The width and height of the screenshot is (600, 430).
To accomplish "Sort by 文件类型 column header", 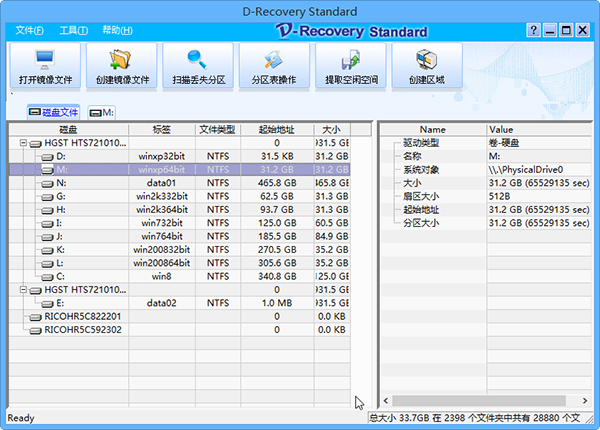I will coord(218,130).
